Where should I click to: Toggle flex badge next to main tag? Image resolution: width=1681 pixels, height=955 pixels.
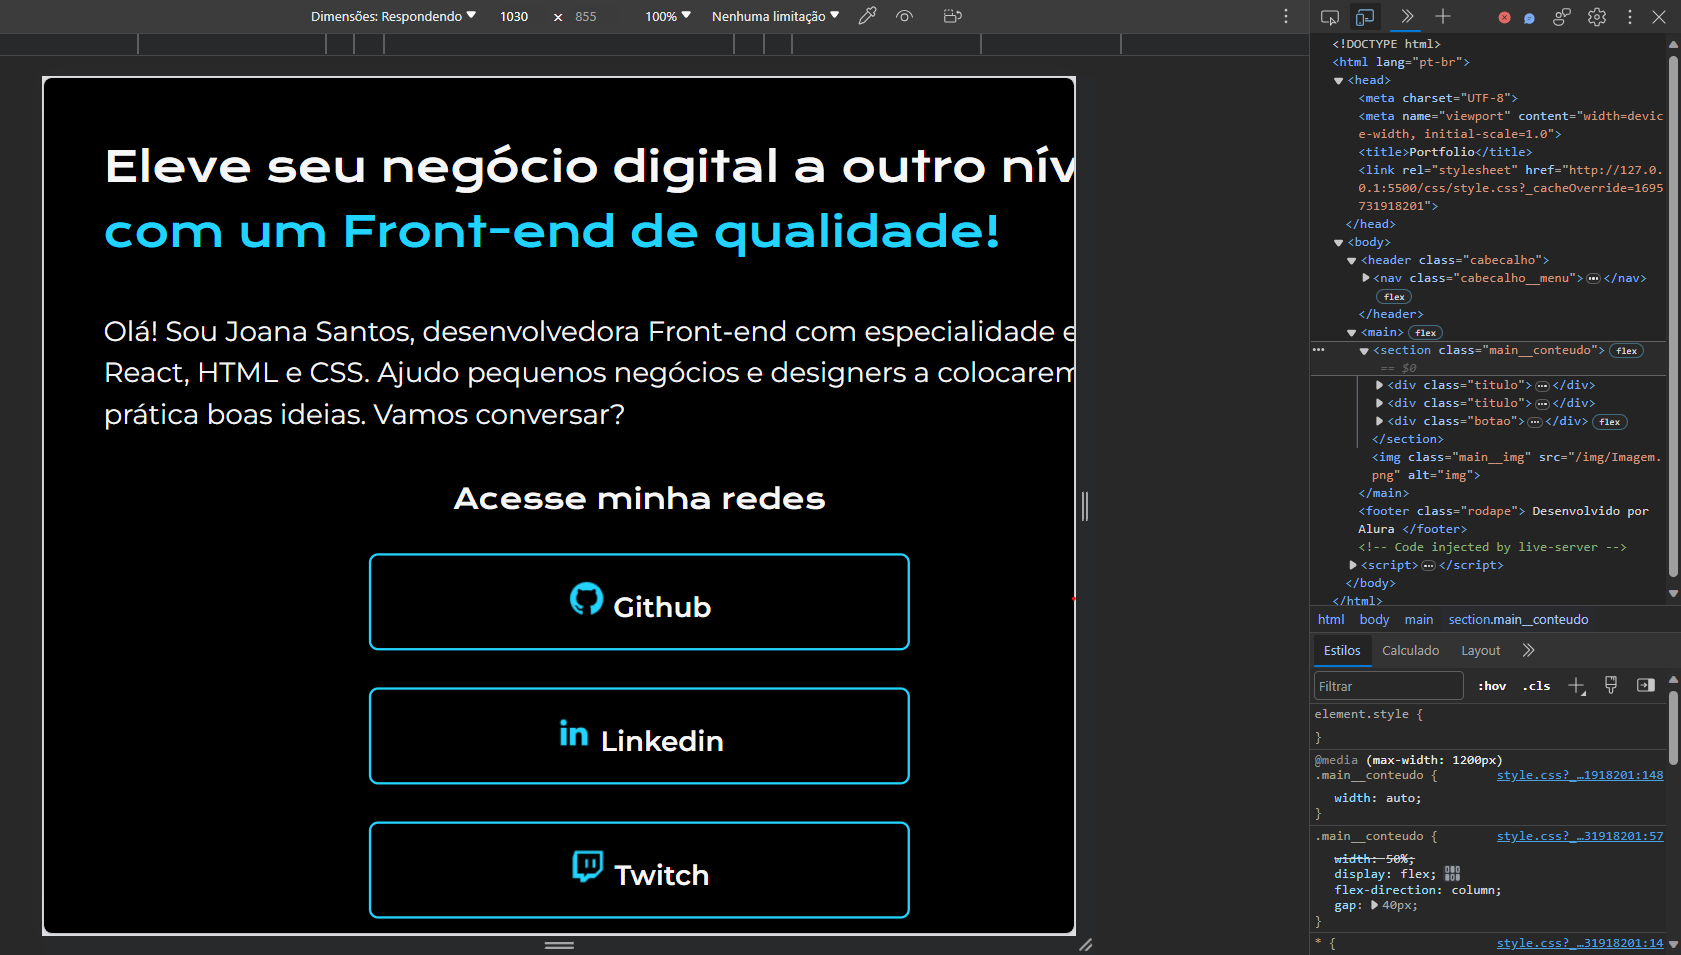(1426, 333)
